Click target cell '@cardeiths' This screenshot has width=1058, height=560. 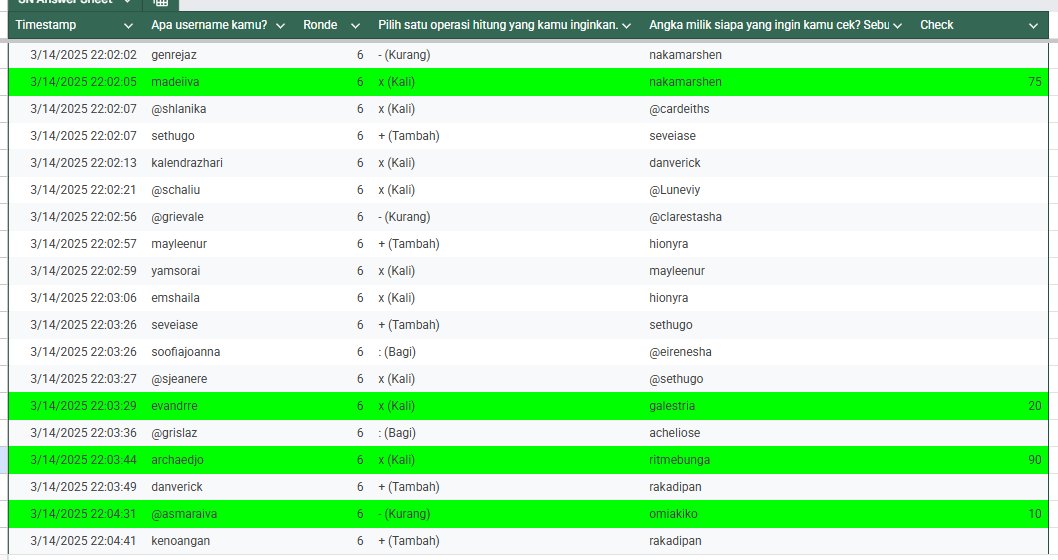point(679,109)
